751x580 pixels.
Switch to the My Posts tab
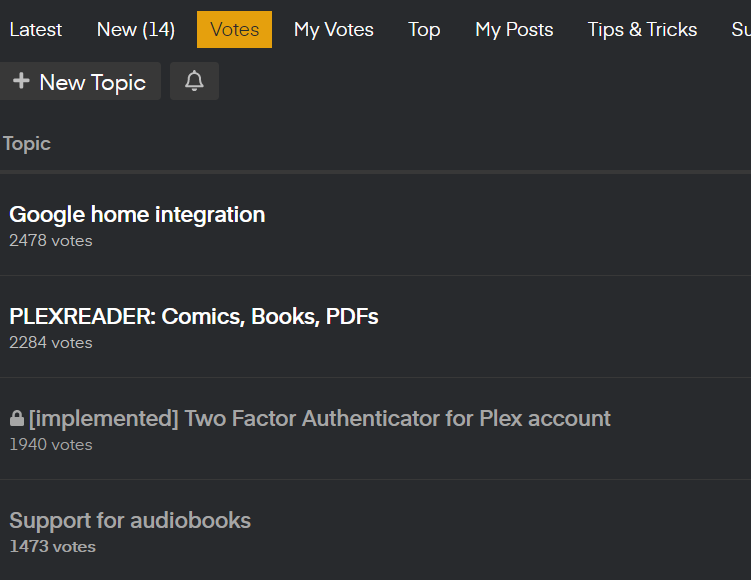coord(514,30)
